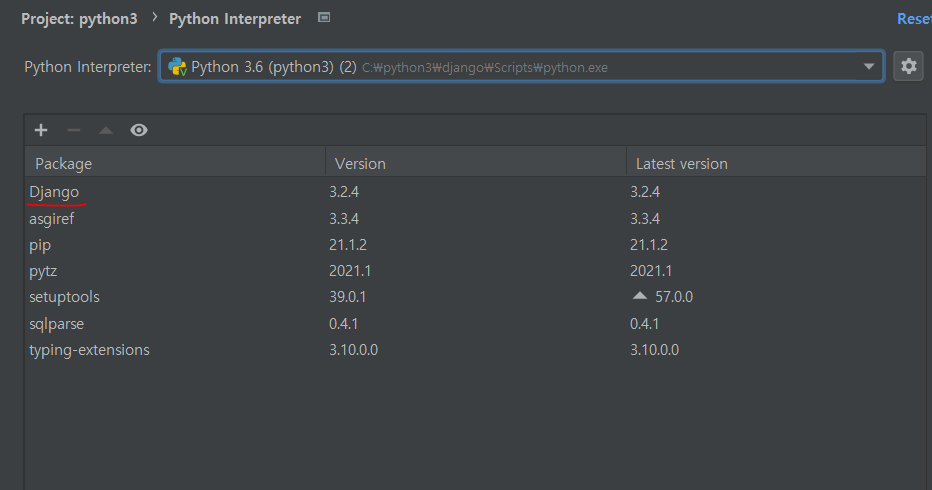The height and width of the screenshot is (490, 932).
Task: Click the upgrade arrow next to 57.0.0
Action: tap(640, 296)
